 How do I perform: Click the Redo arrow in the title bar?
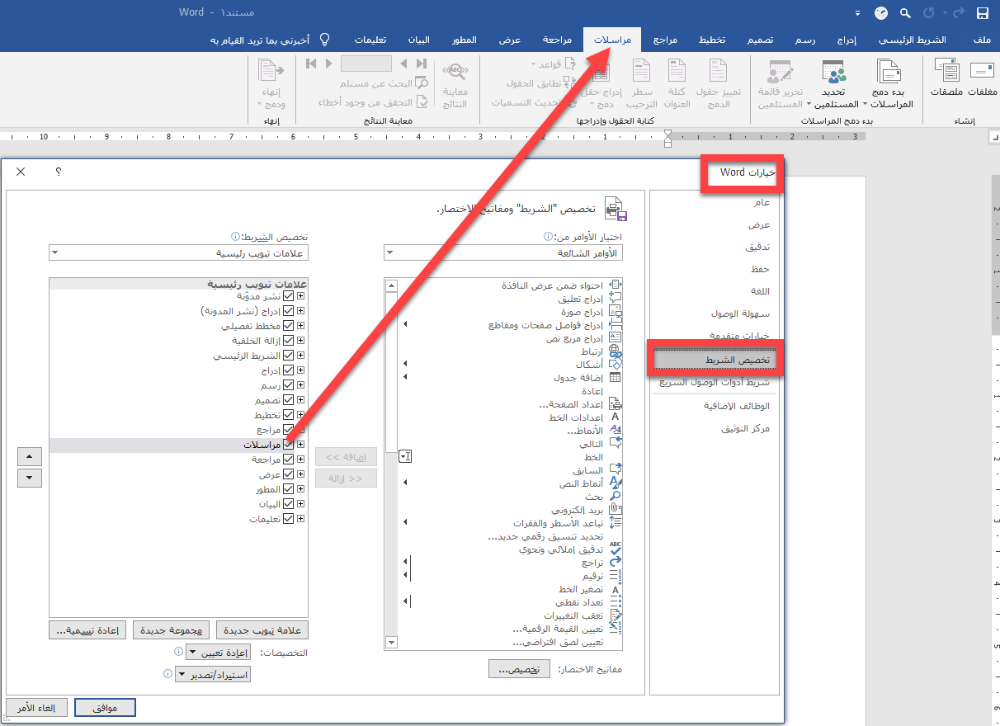[x=958, y=13]
